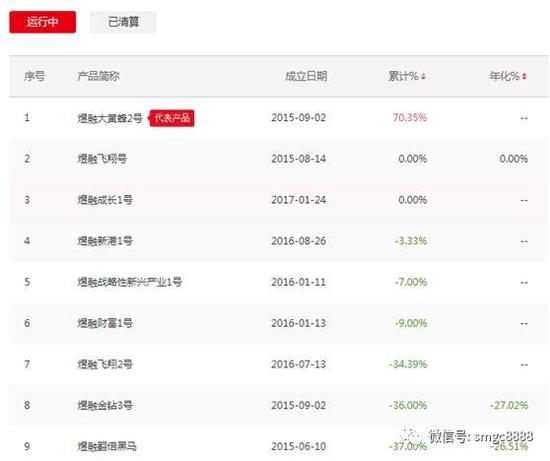Select the date 2016-01-13
The image size is (550, 461).
point(299,323)
